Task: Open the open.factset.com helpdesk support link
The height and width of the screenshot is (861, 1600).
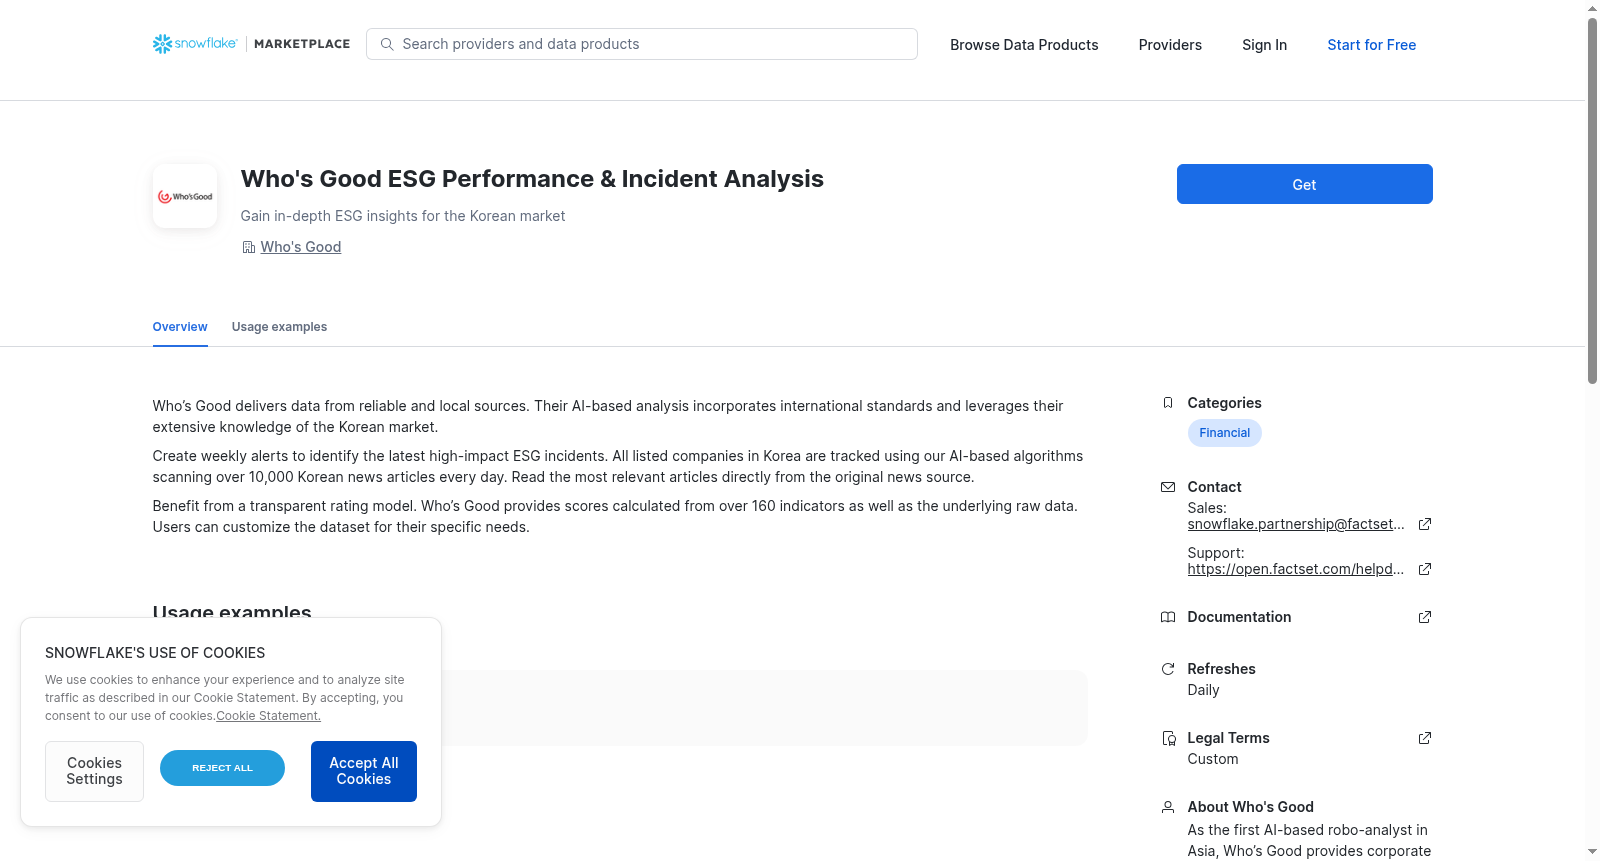Action: (1296, 569)
